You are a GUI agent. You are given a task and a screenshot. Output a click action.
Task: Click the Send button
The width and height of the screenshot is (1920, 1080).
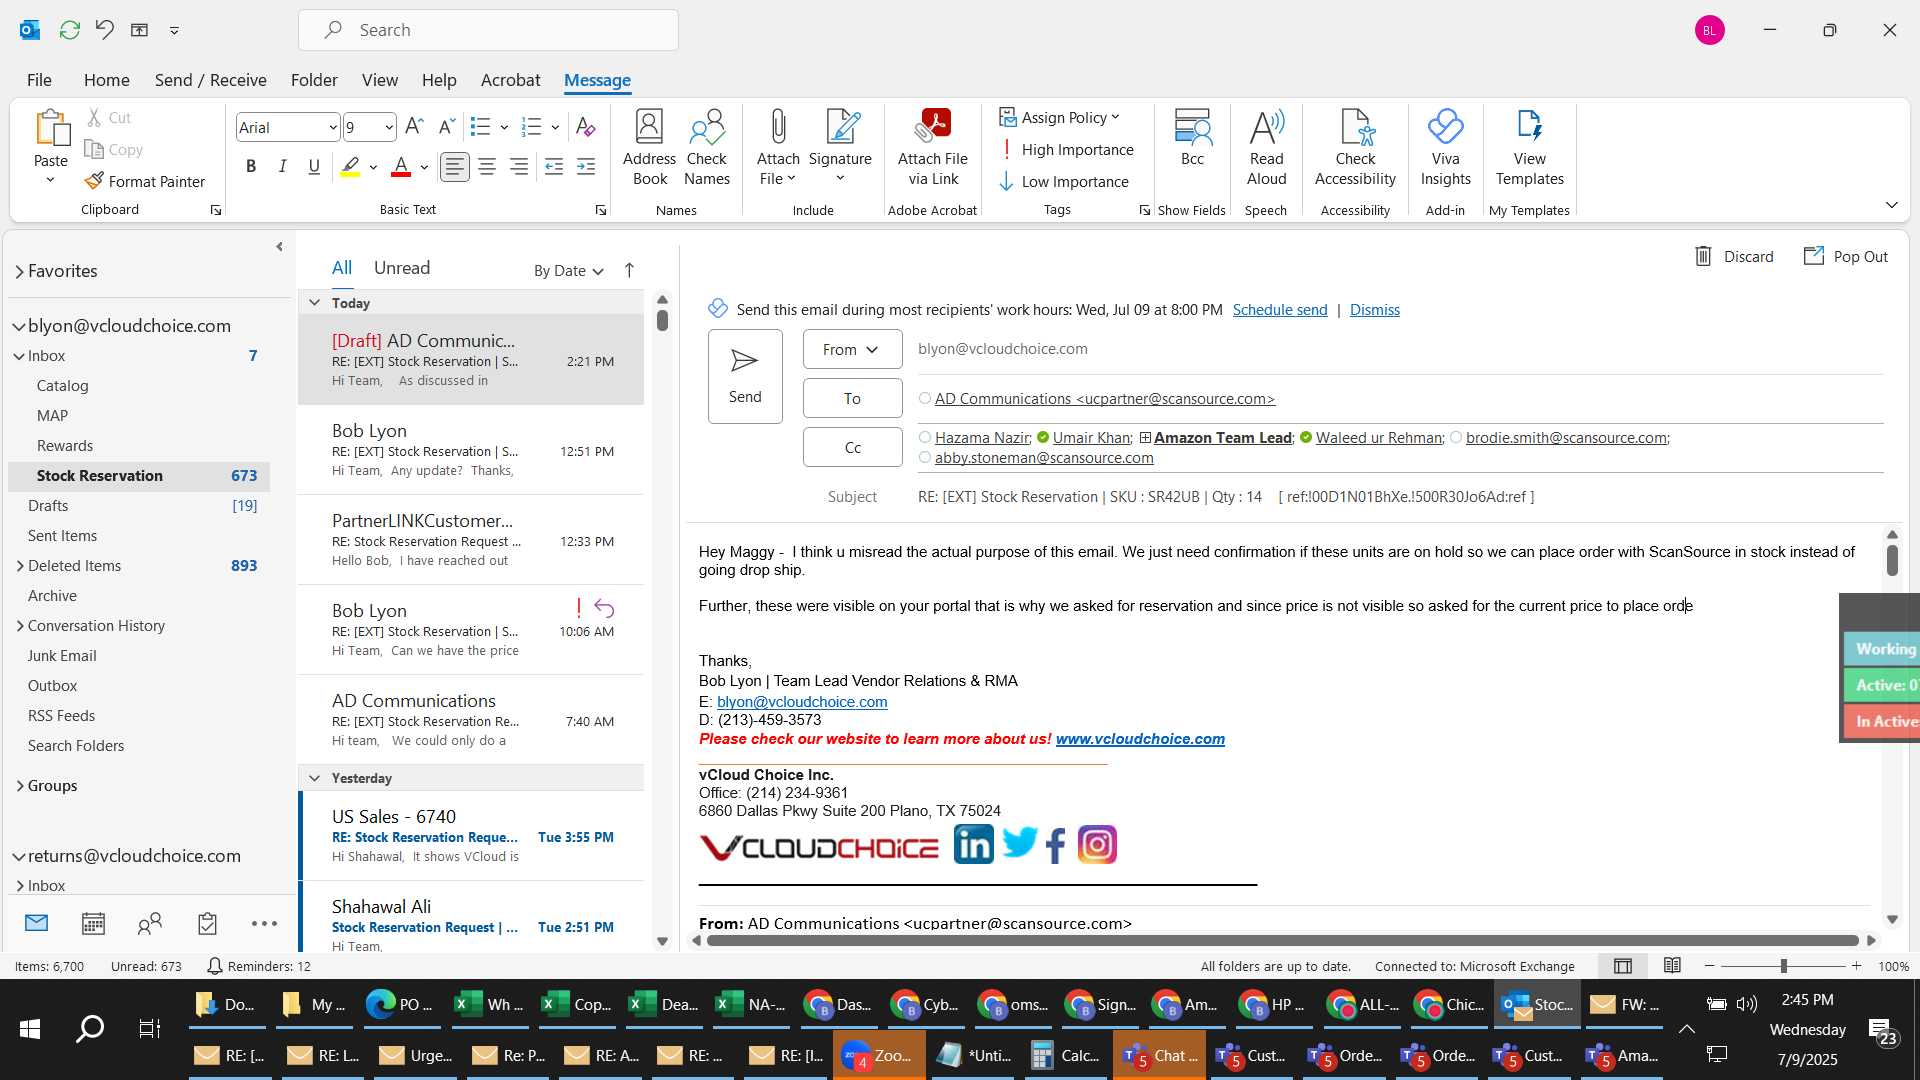(x=745, y=376)
